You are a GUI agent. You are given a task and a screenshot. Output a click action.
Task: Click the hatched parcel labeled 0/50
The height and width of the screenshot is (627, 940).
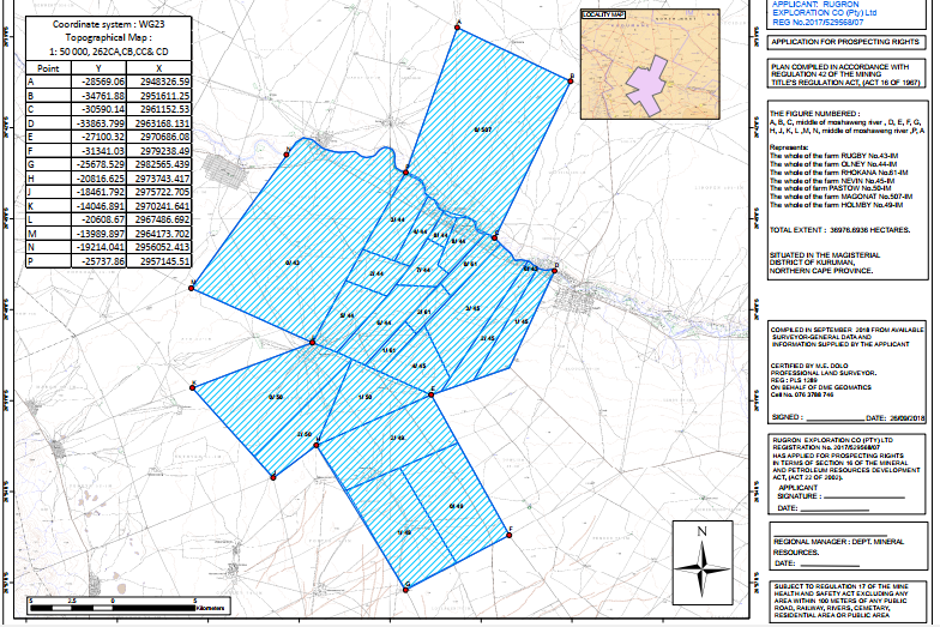click(x=275, y=397)
